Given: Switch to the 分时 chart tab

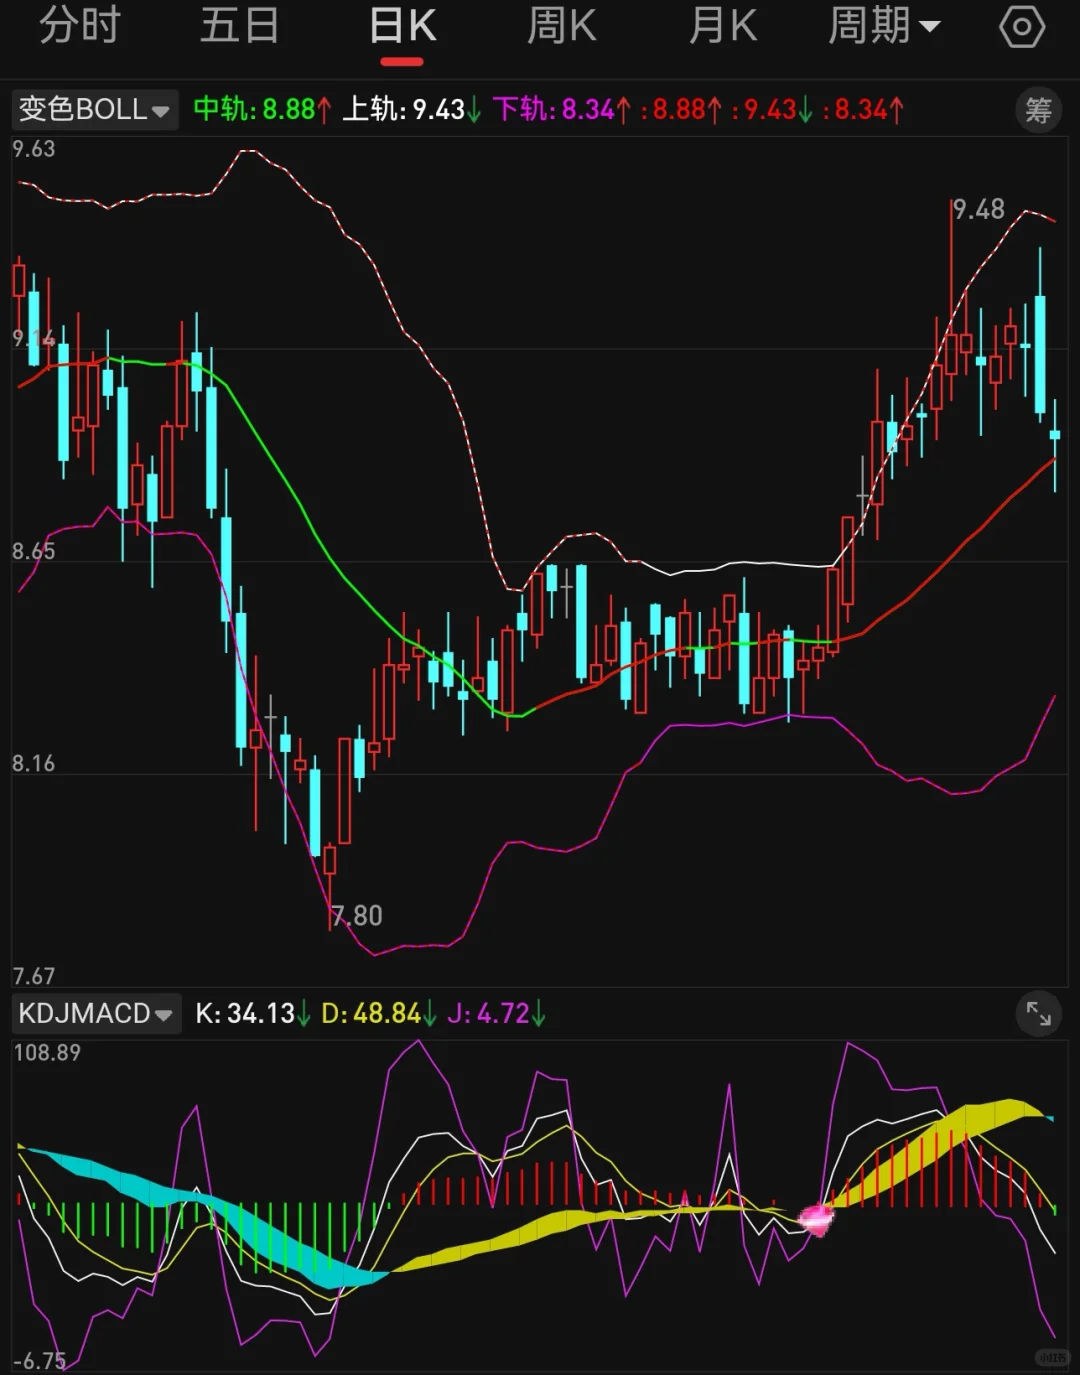Looking at the screenshot, I should coord(80,25).
